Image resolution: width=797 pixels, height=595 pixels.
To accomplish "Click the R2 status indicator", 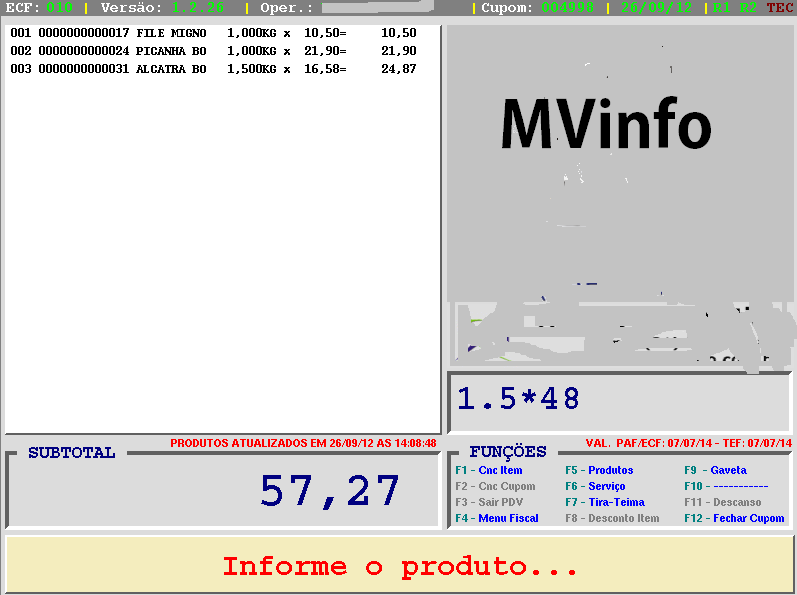I will [x=748, y=8].
